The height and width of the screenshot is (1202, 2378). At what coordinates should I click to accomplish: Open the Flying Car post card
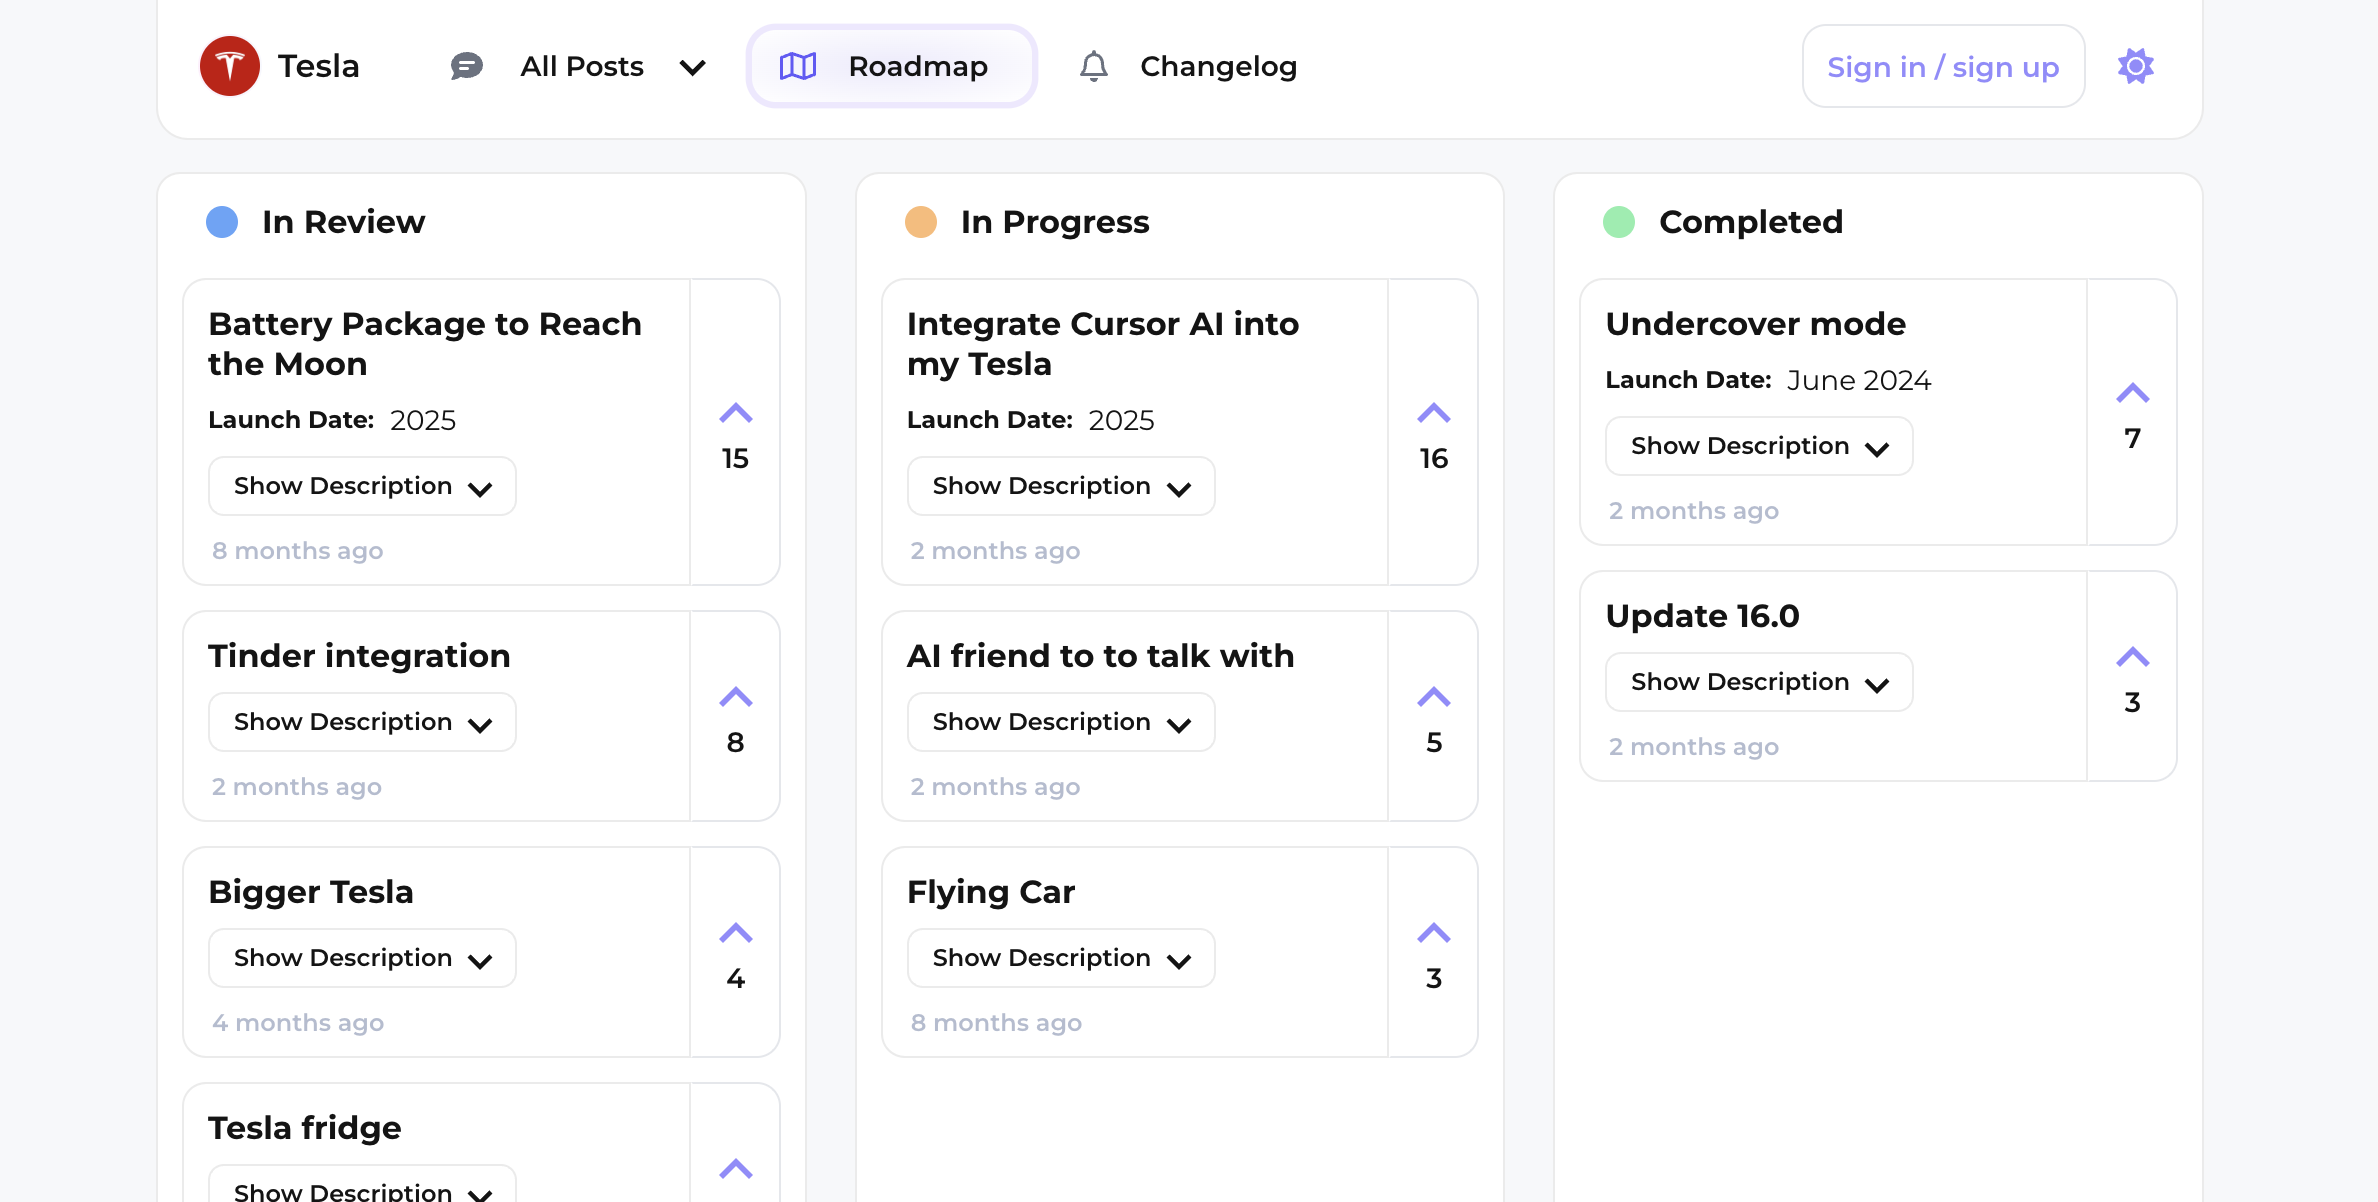(x=1135, y=891)
